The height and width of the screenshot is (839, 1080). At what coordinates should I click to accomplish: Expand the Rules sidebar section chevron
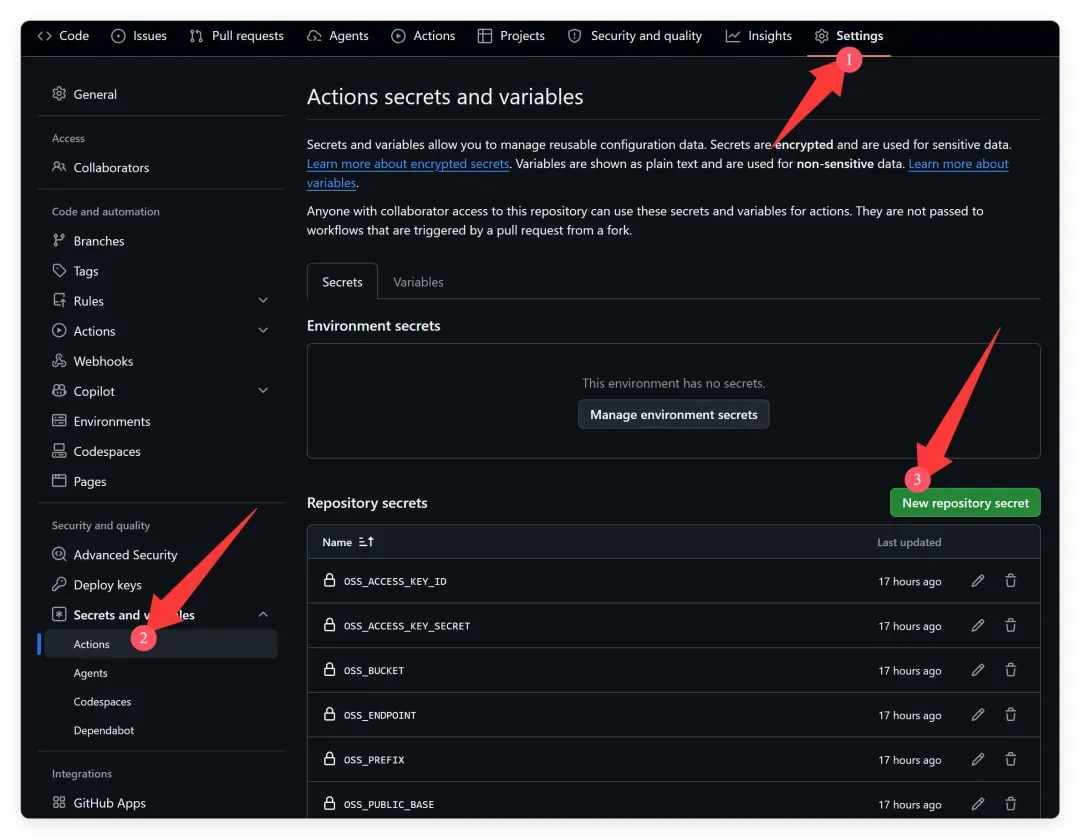(263, 300)
